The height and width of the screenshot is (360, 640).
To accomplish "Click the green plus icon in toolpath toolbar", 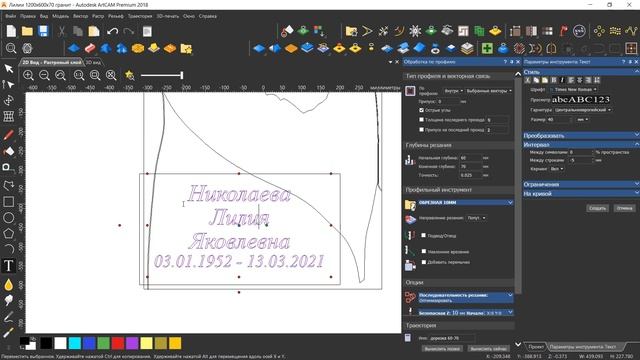I will pos(487,48).
